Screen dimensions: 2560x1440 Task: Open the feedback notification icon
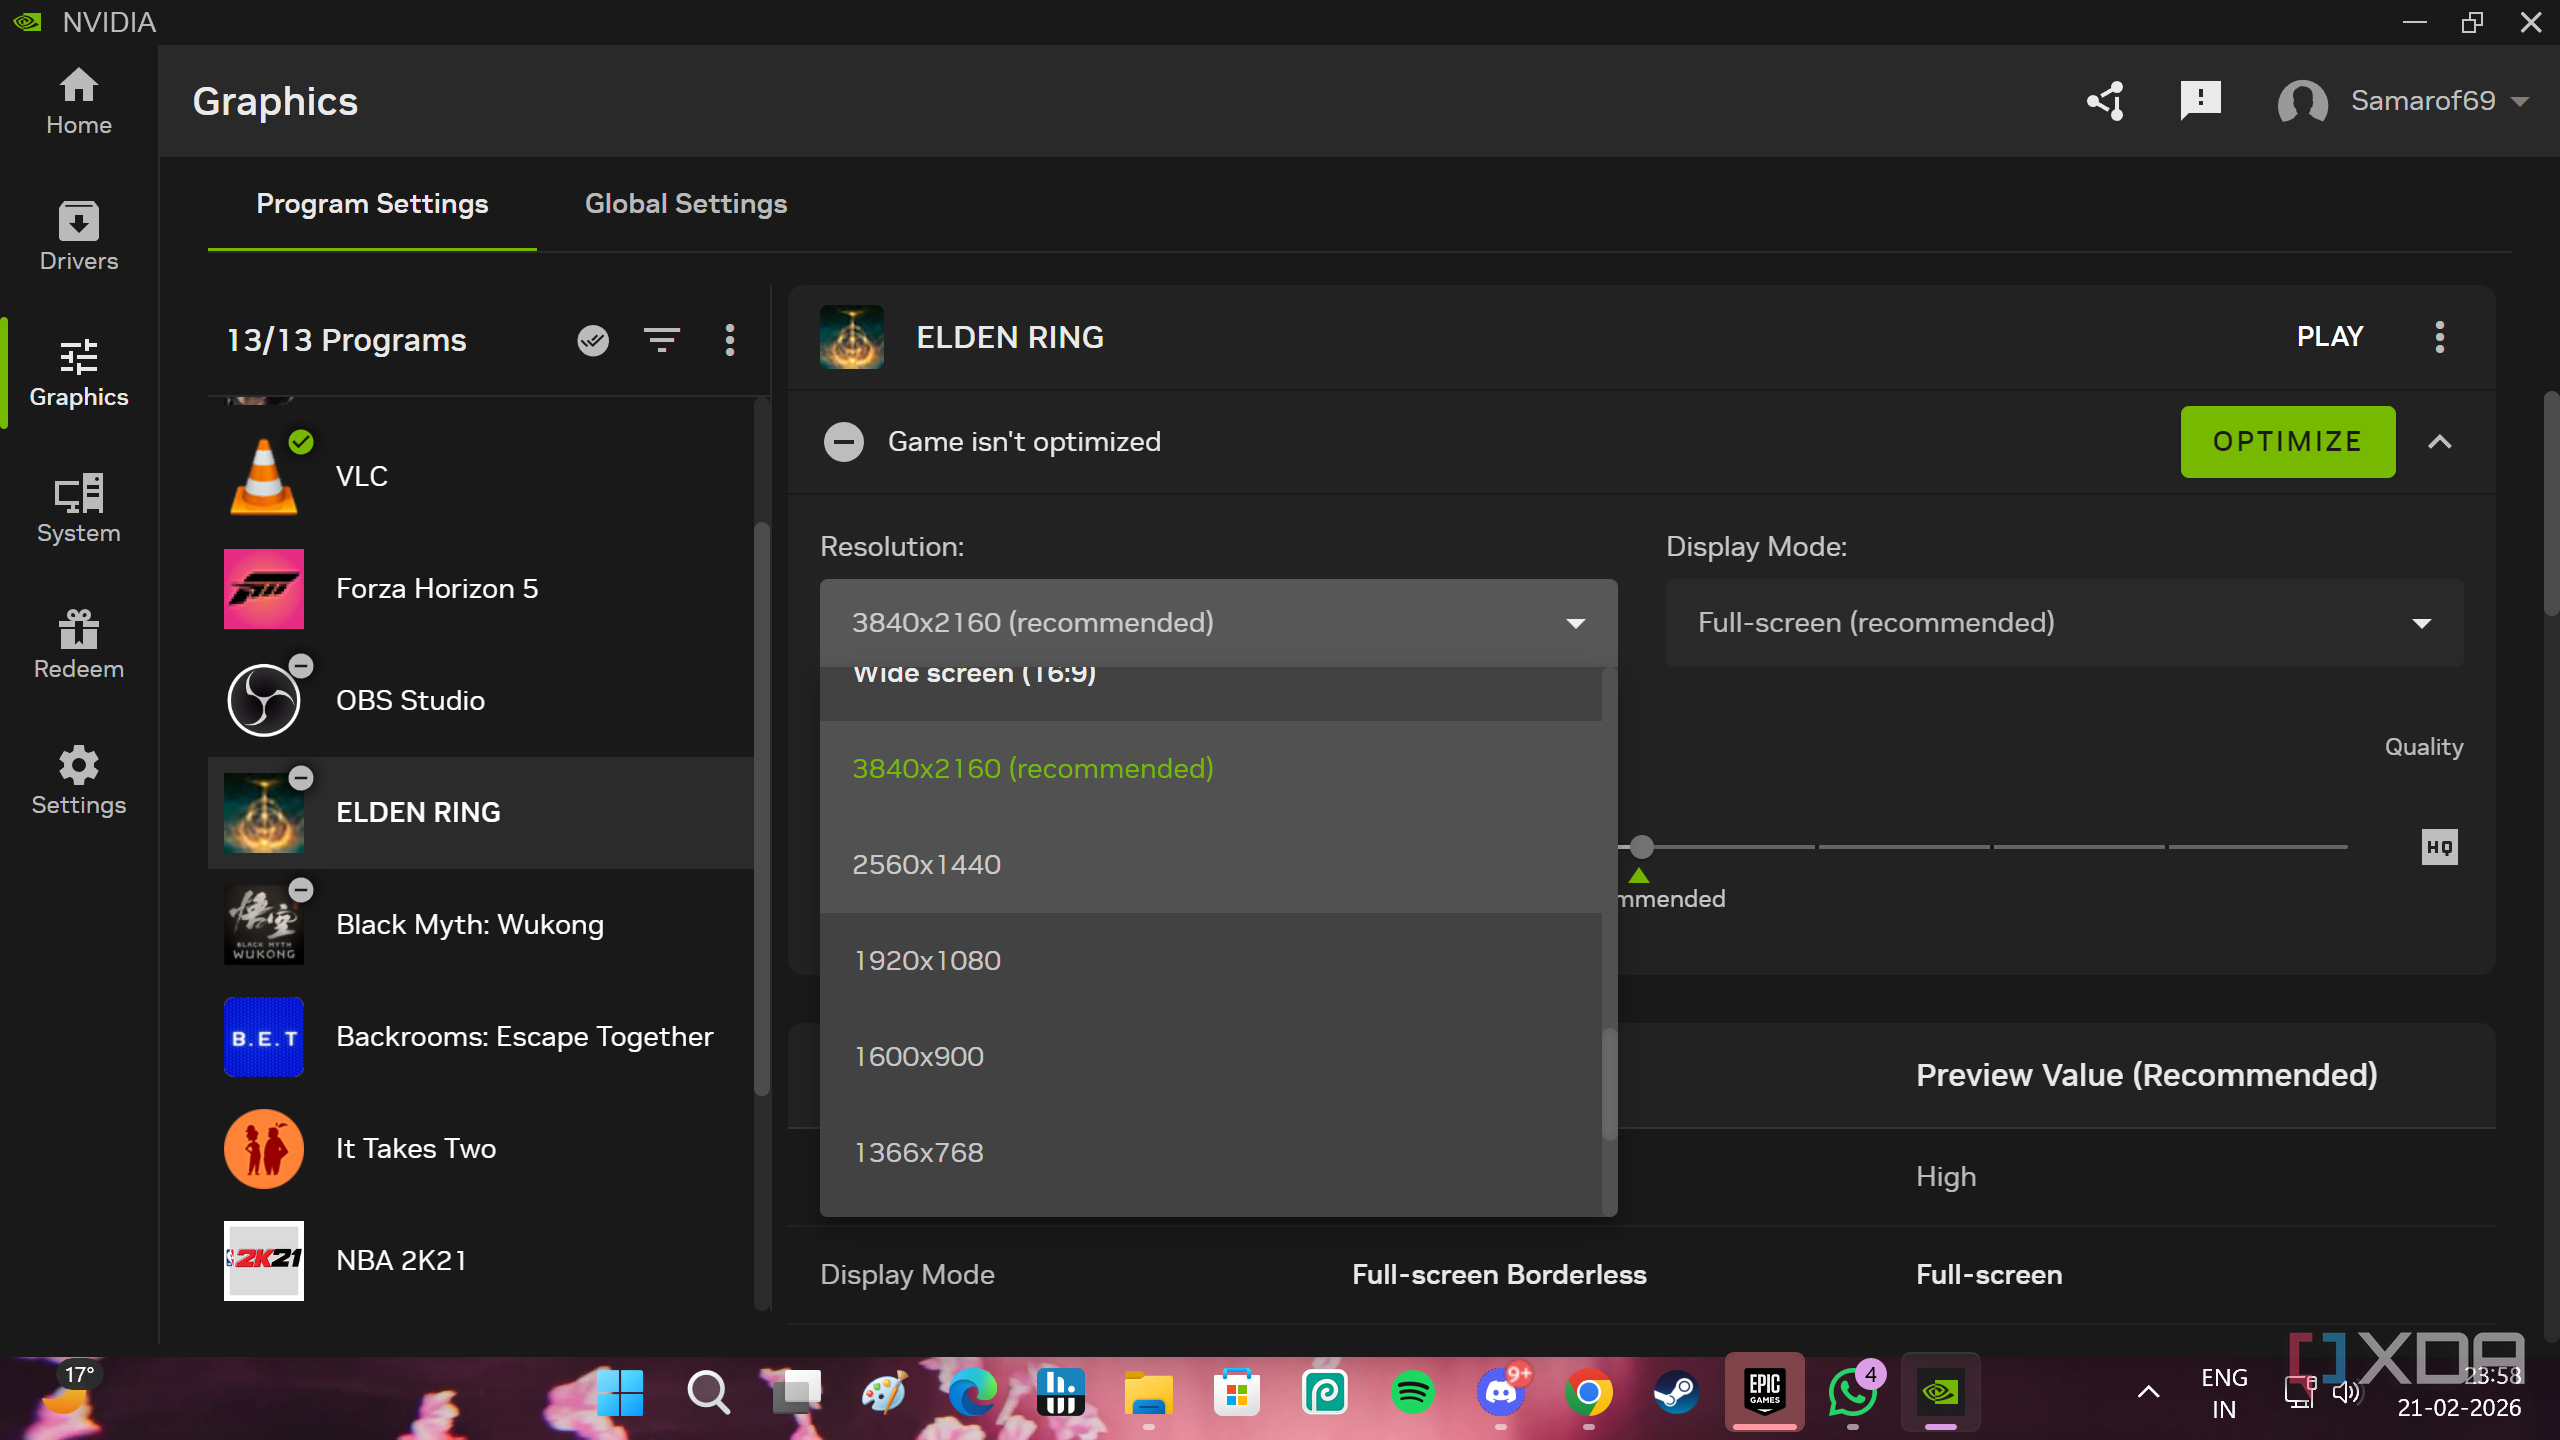(x=2200, y=101)
